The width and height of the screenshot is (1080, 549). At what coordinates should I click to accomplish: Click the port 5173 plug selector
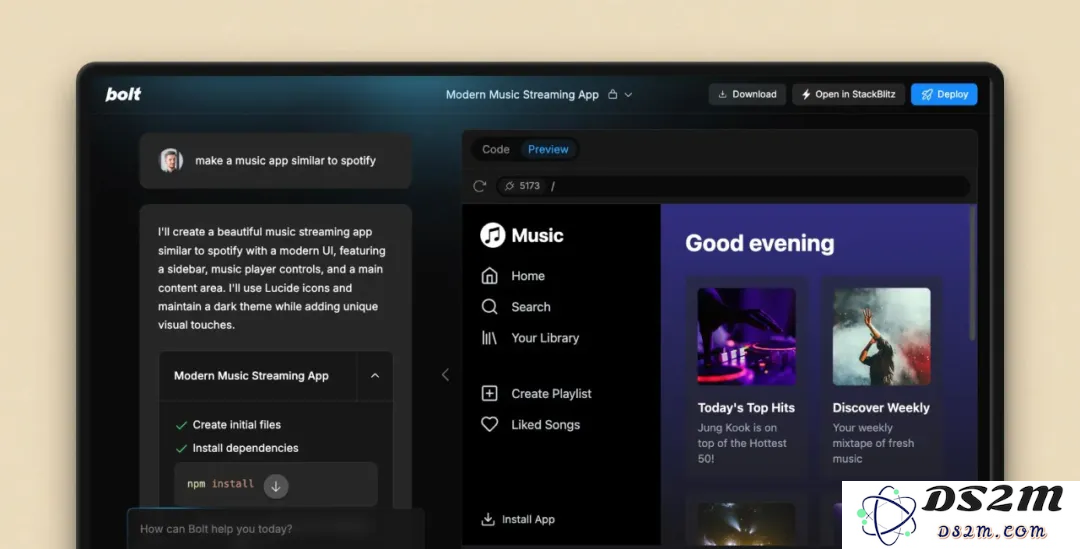pos(521,186)
